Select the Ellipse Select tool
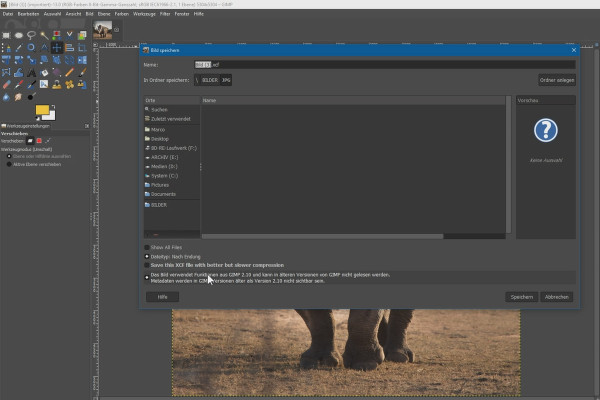 pyautogui.click(x=19, y=36)
